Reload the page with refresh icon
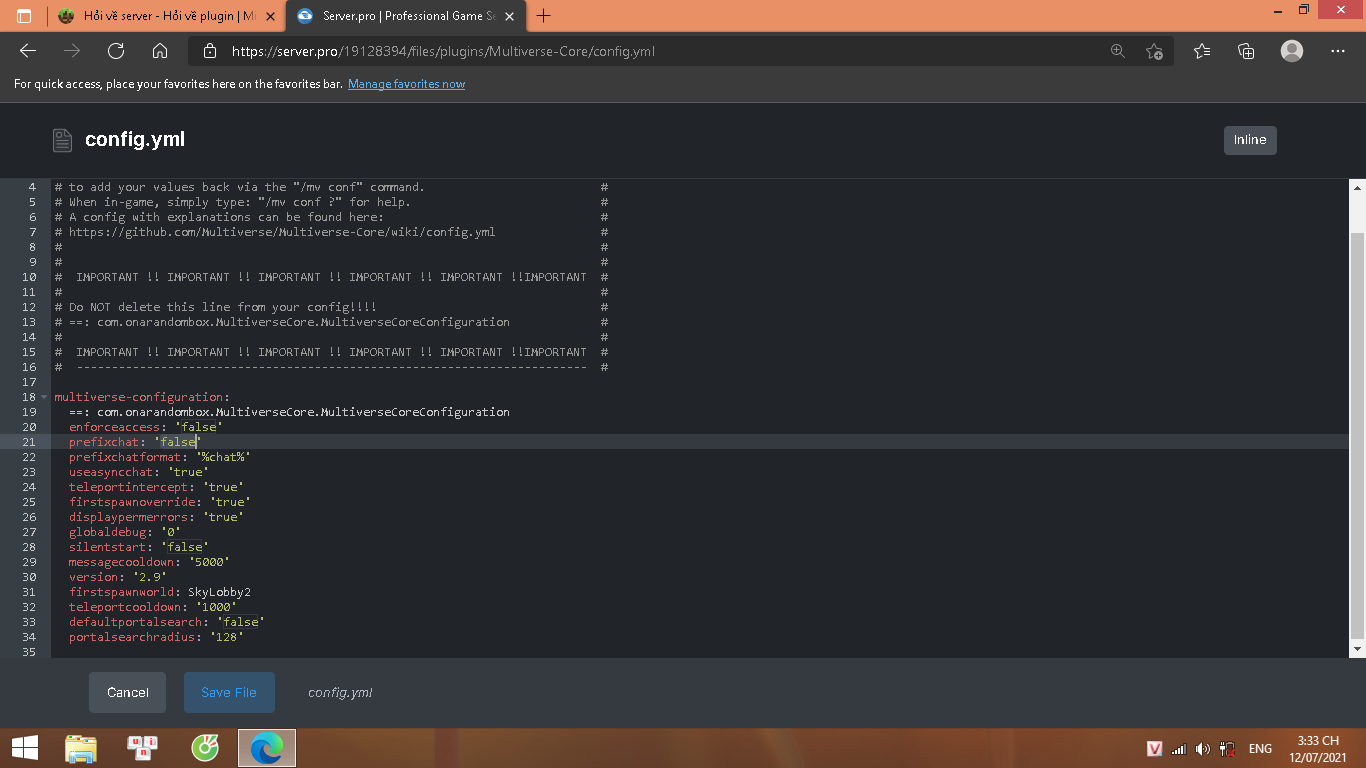The height and width of the screenshot is (768, 1366). click(x=116, y=51)
